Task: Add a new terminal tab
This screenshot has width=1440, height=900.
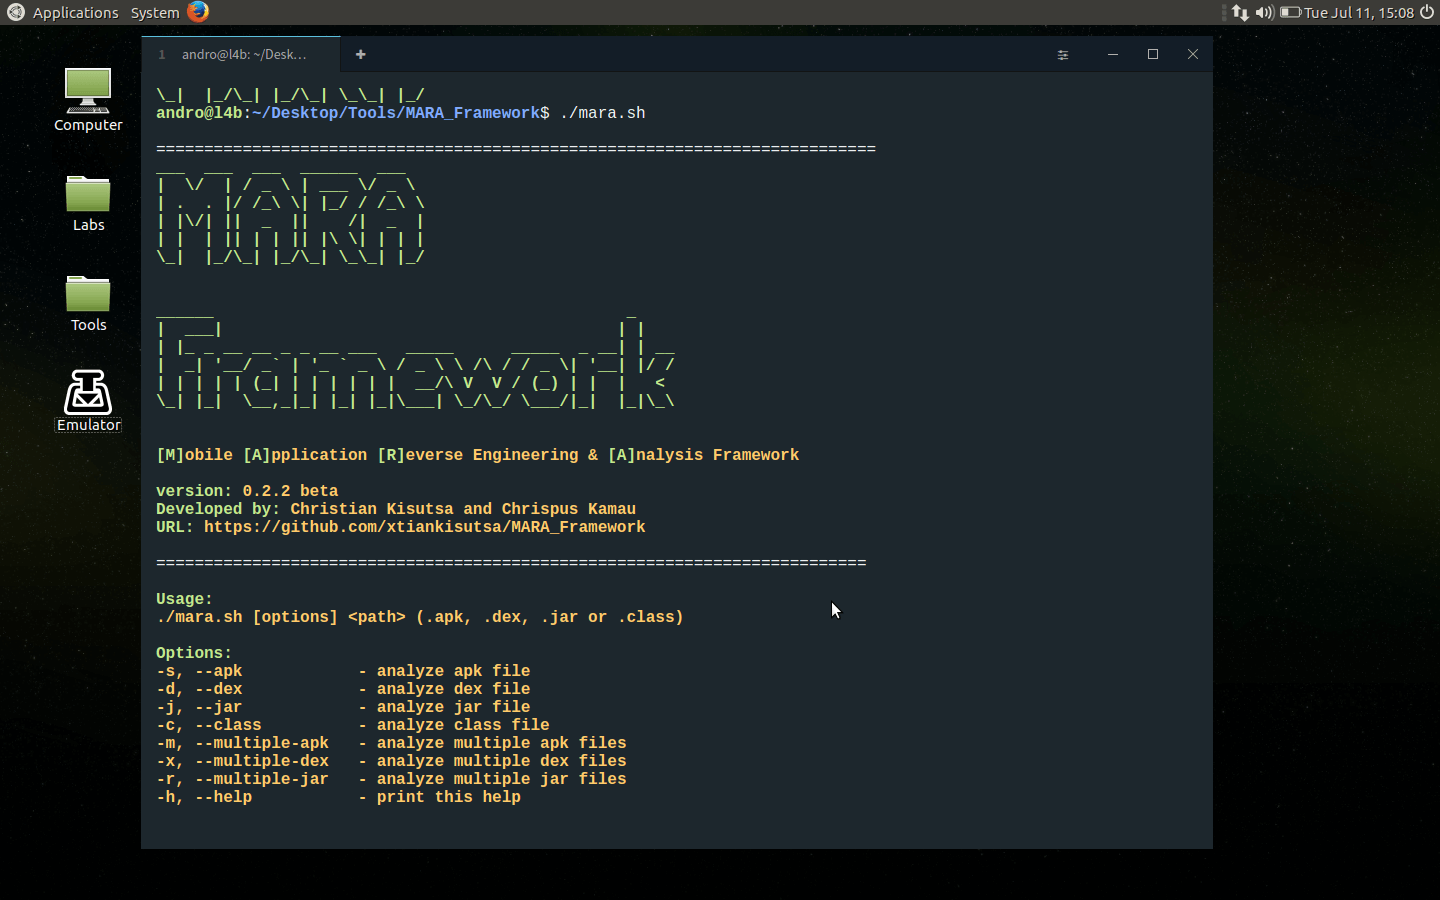Action: click(360, 55)
